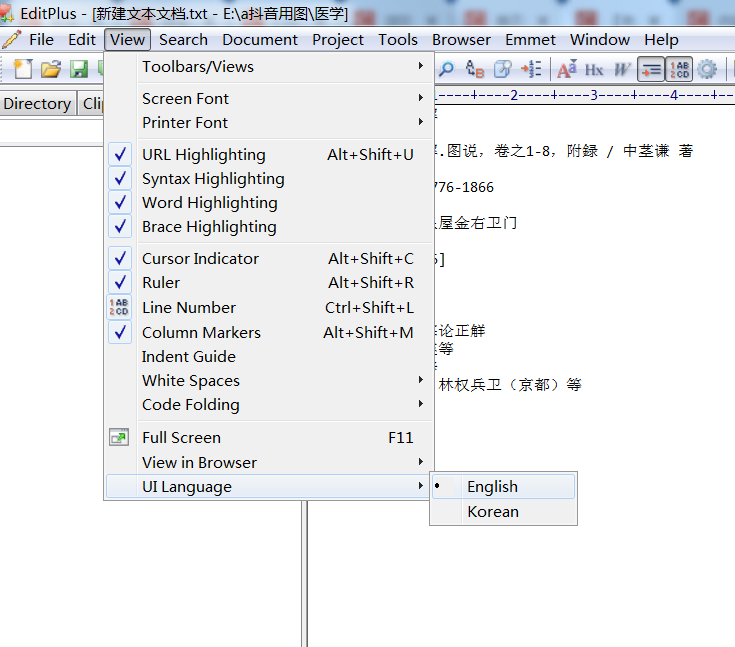
Task: Select Korean as UI language
Action: (x=493, y=512)
